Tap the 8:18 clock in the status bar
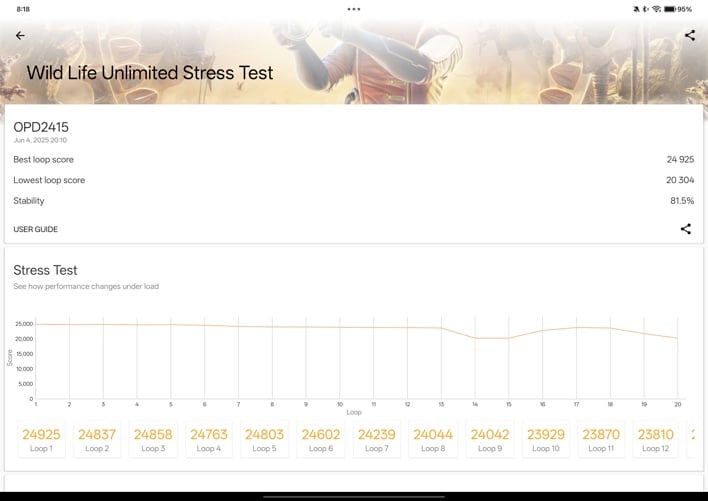Viewport: 708px width, 501px height. pyautogui.click(x=23, y=9)
